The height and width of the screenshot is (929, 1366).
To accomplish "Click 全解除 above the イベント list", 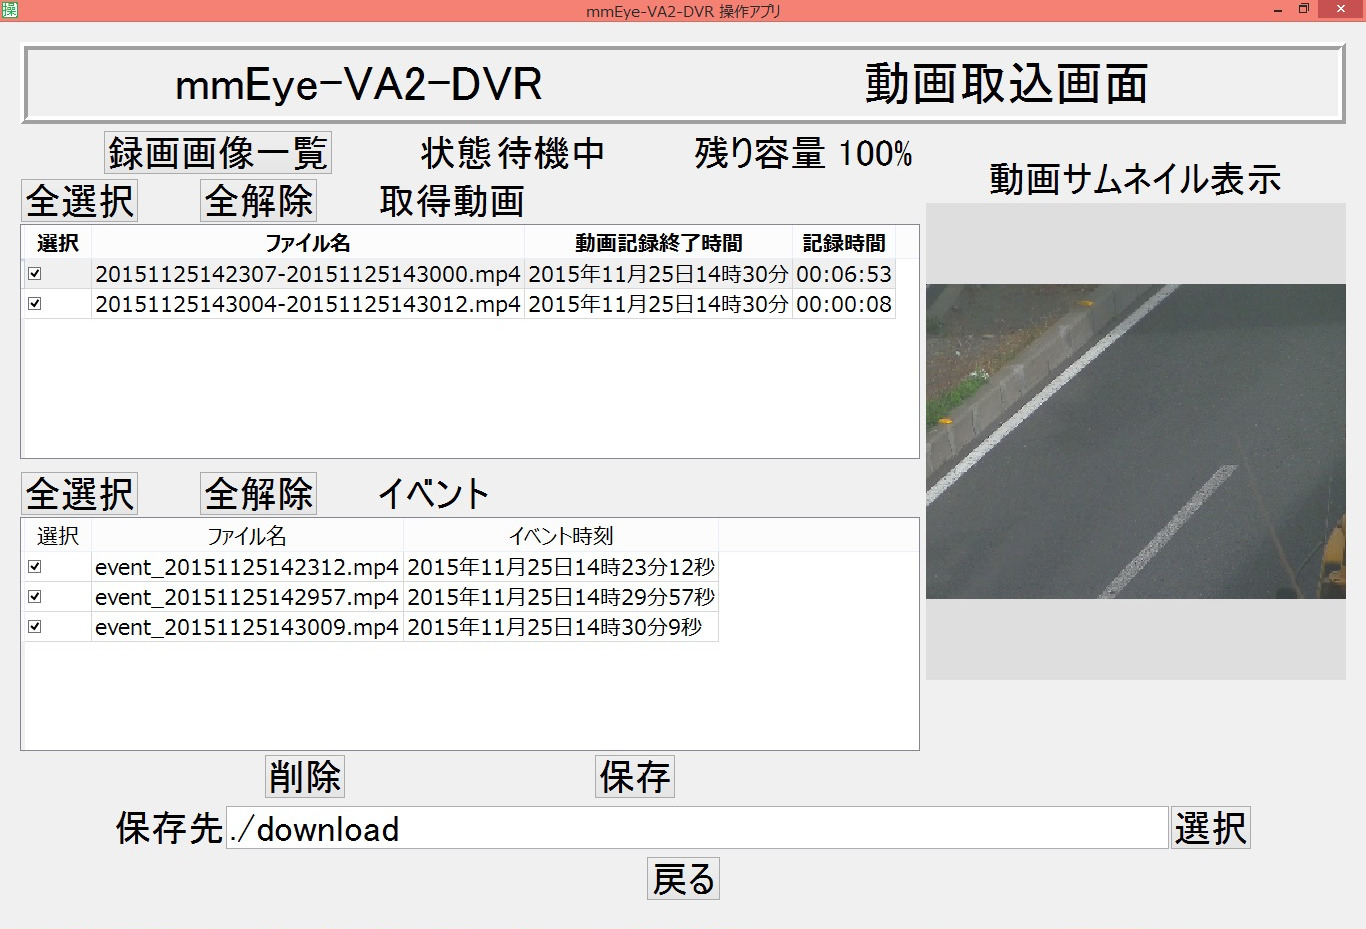I will coord(257,492).
